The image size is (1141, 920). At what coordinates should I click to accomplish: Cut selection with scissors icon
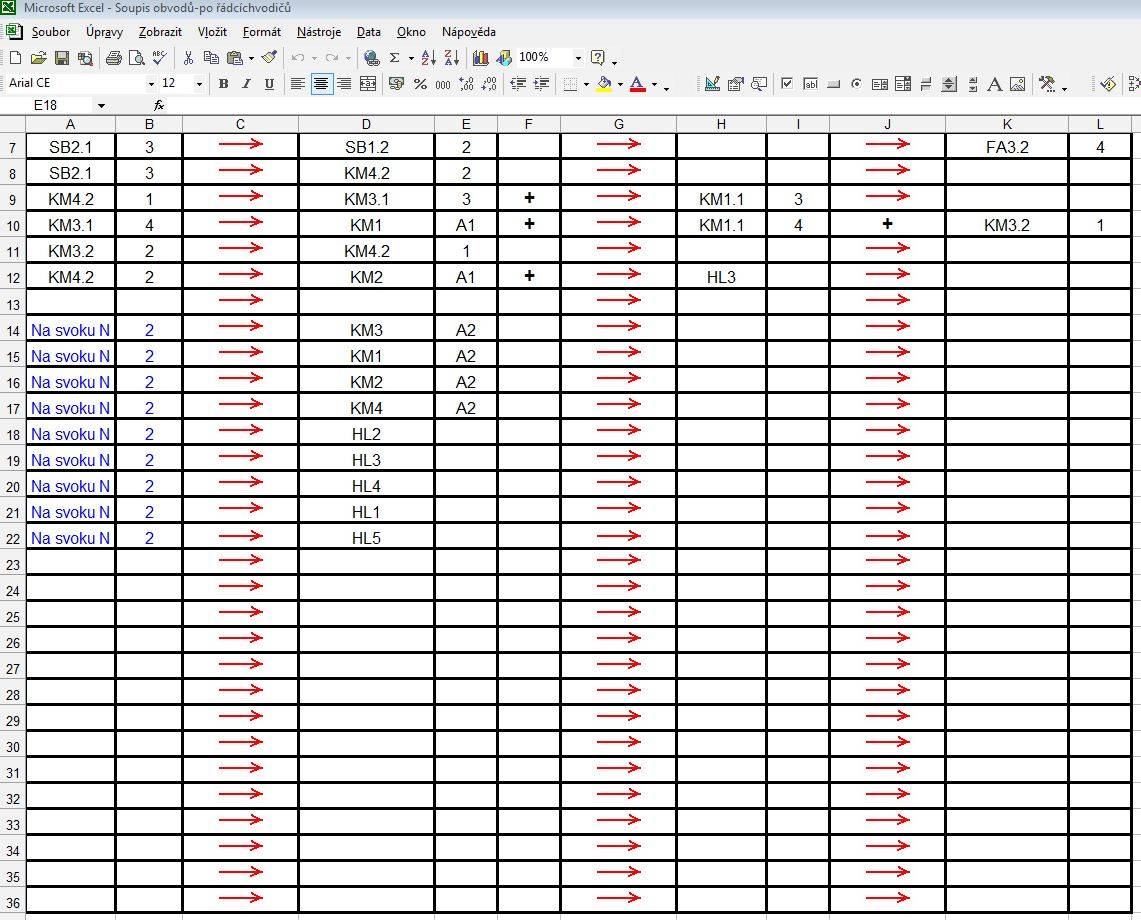pyautogui.click(x=188, y=58)
